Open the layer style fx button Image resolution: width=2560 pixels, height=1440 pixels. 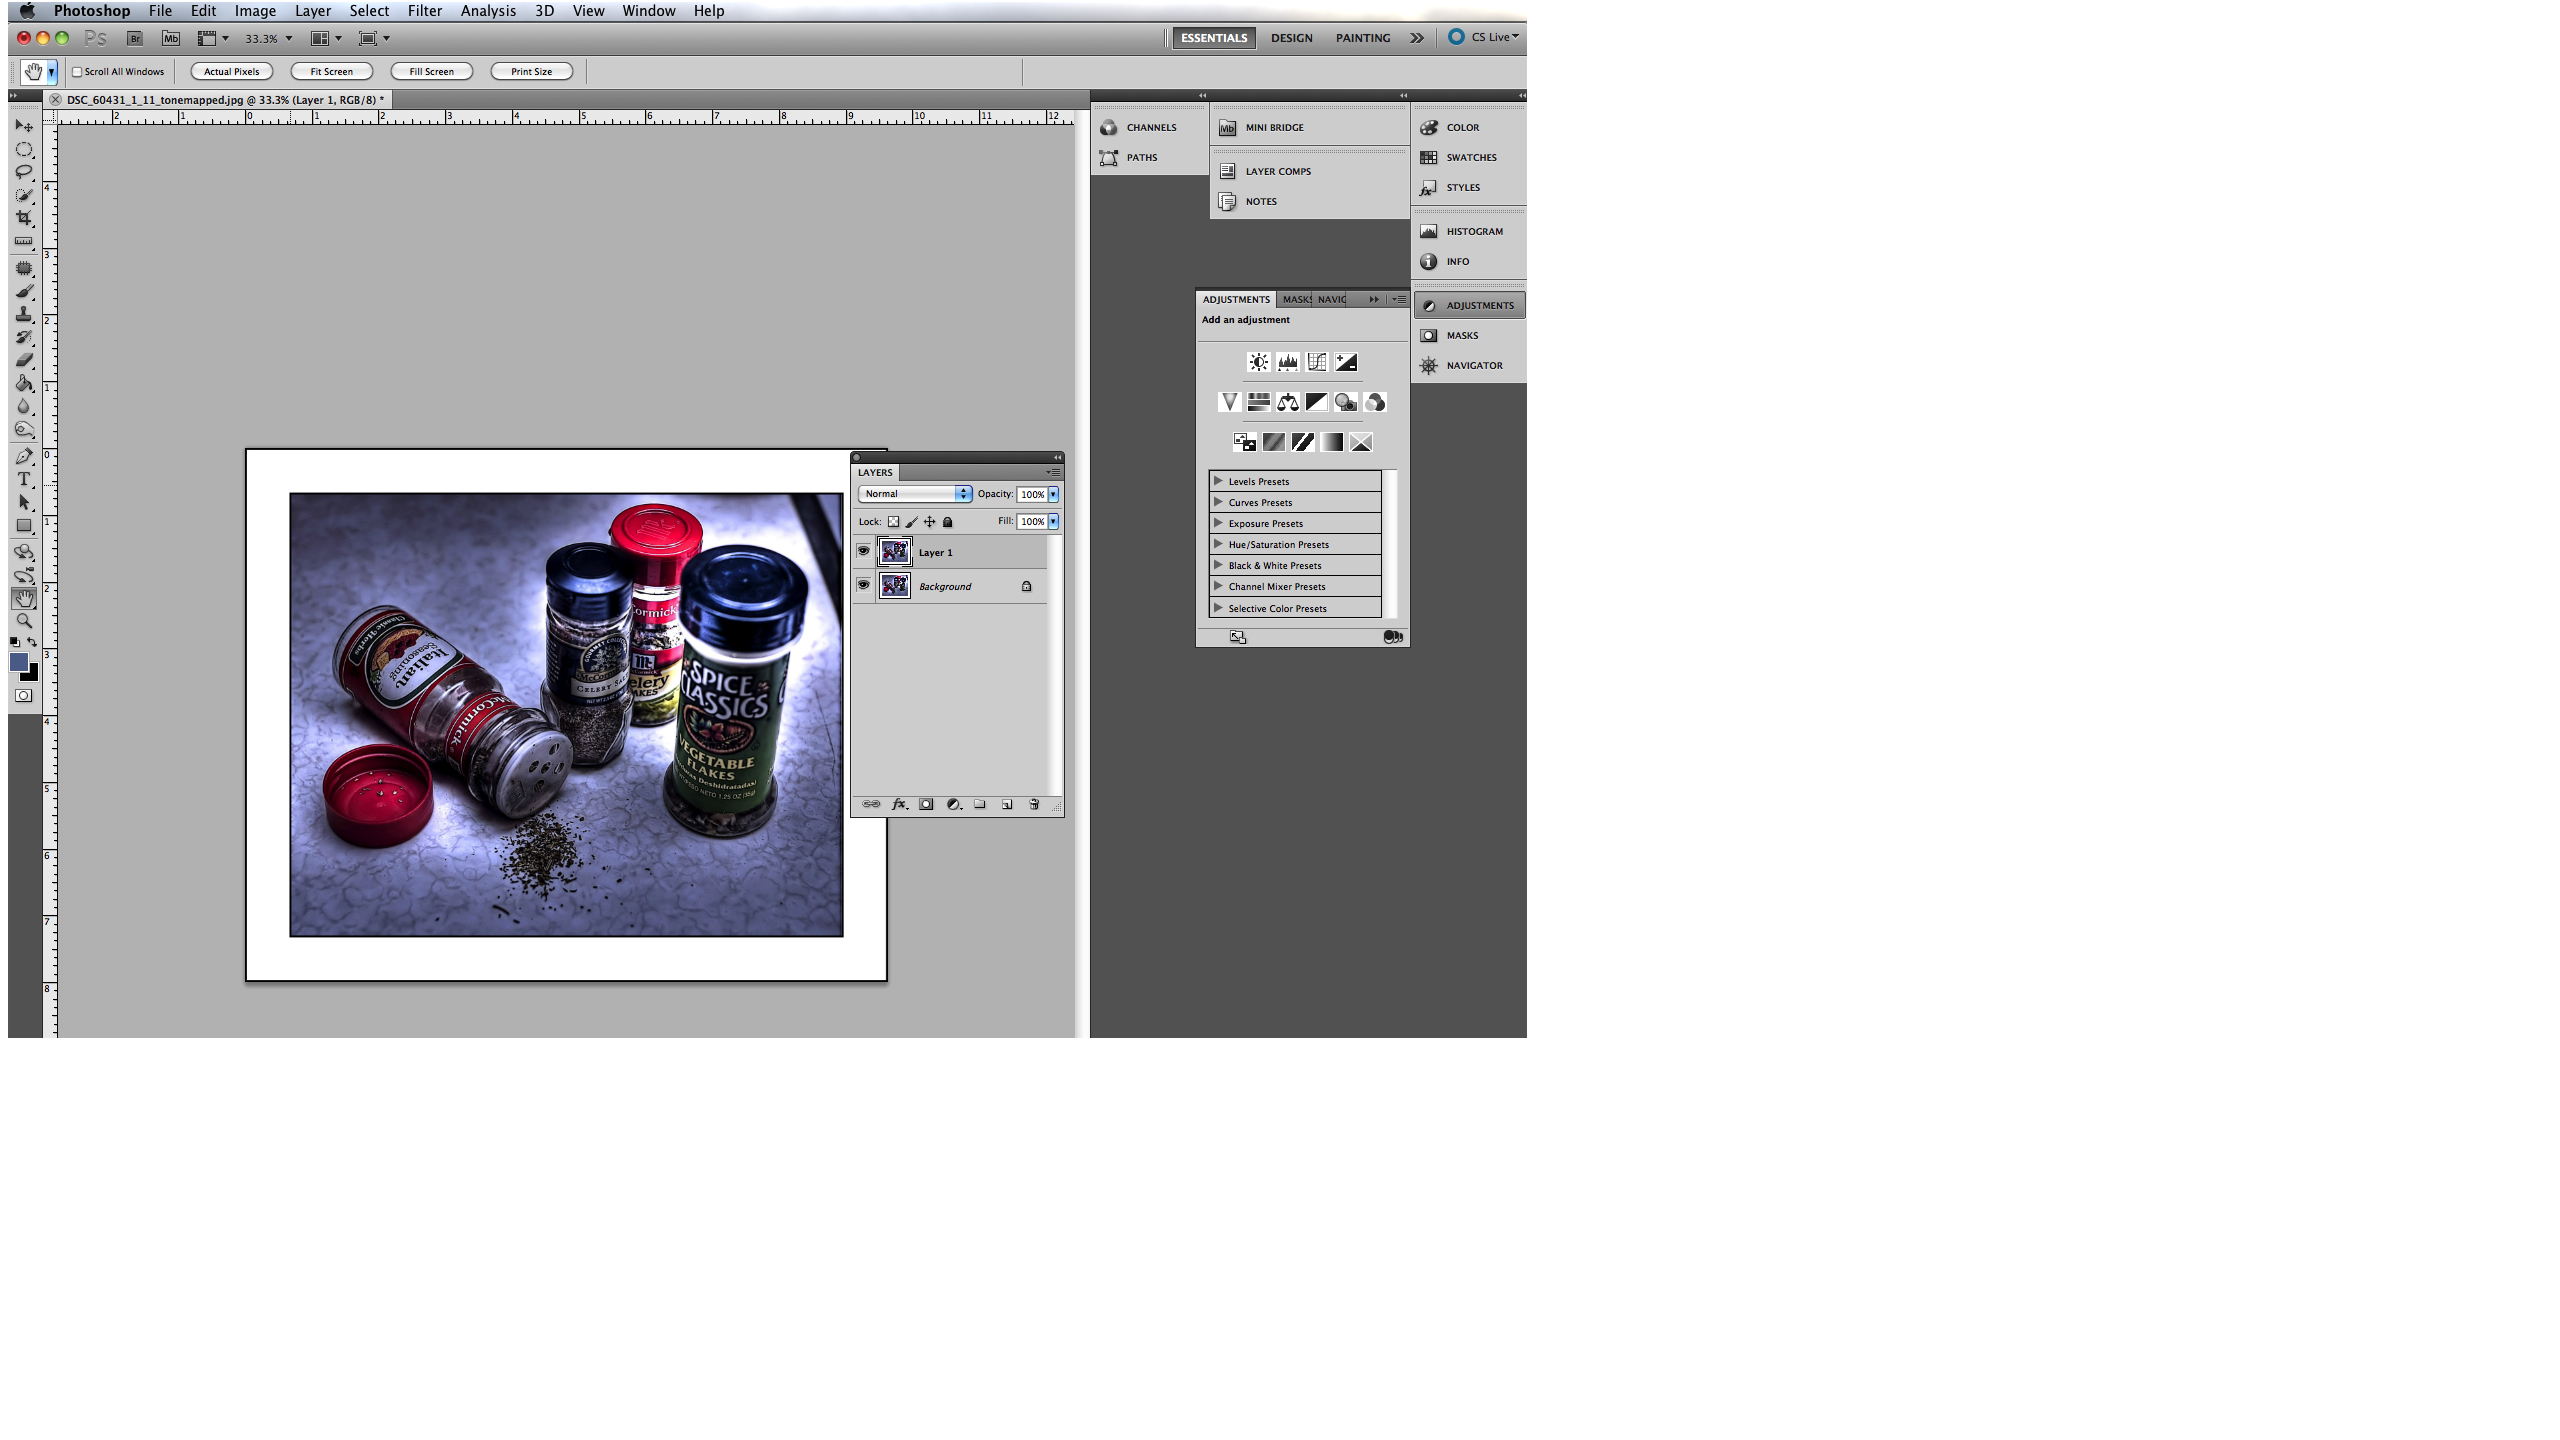(x=899, y=804)
